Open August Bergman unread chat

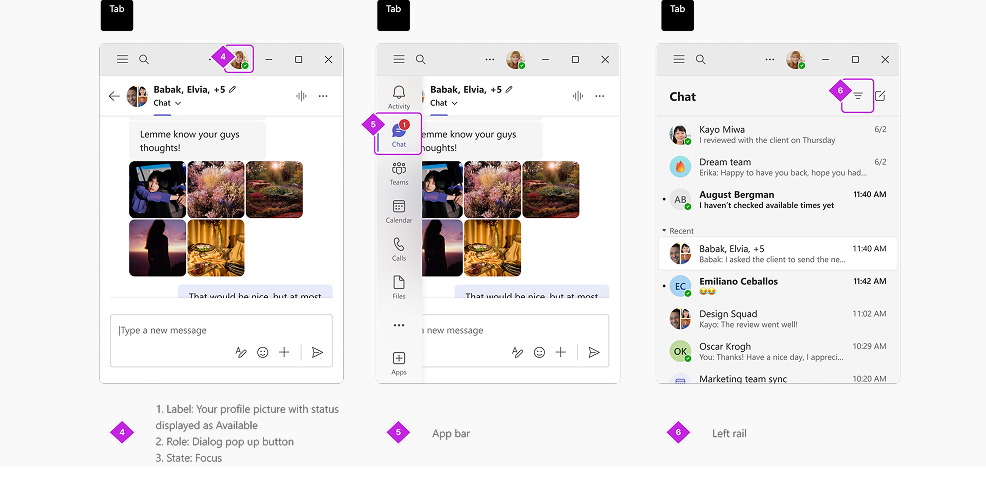coord(778,199)
